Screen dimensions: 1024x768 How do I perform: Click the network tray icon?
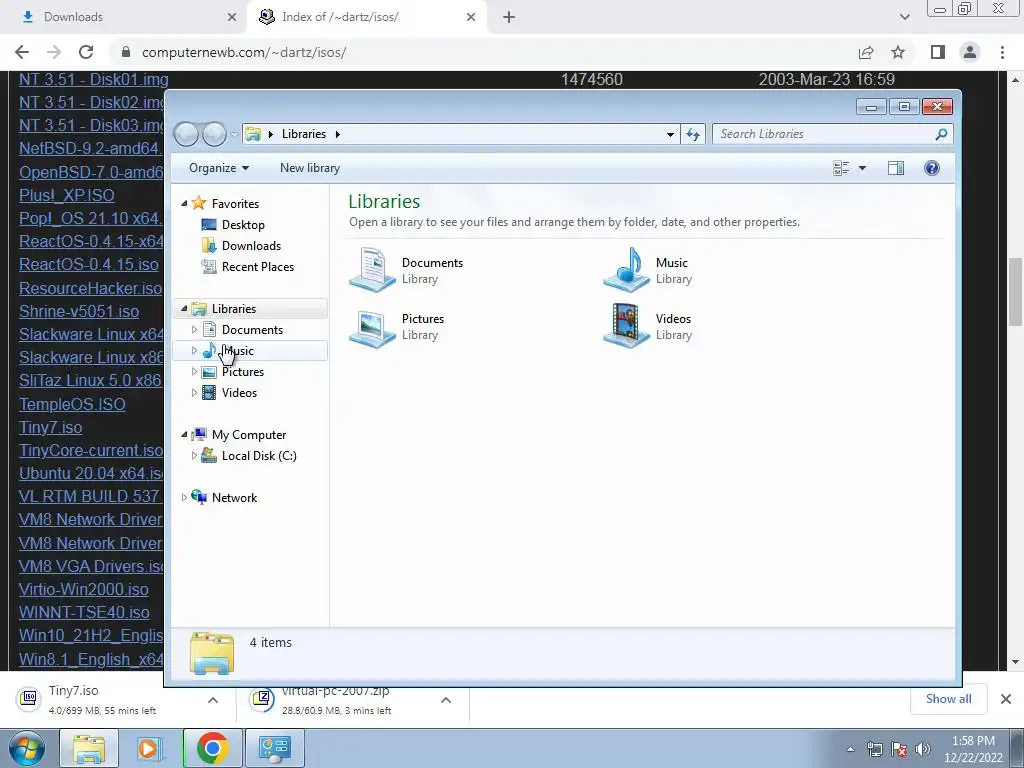[x=874, y=749]
